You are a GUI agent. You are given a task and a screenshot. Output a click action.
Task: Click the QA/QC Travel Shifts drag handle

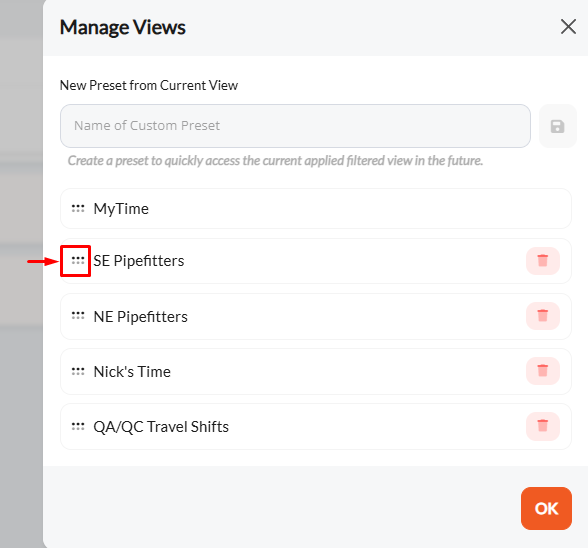pos(78,426)
